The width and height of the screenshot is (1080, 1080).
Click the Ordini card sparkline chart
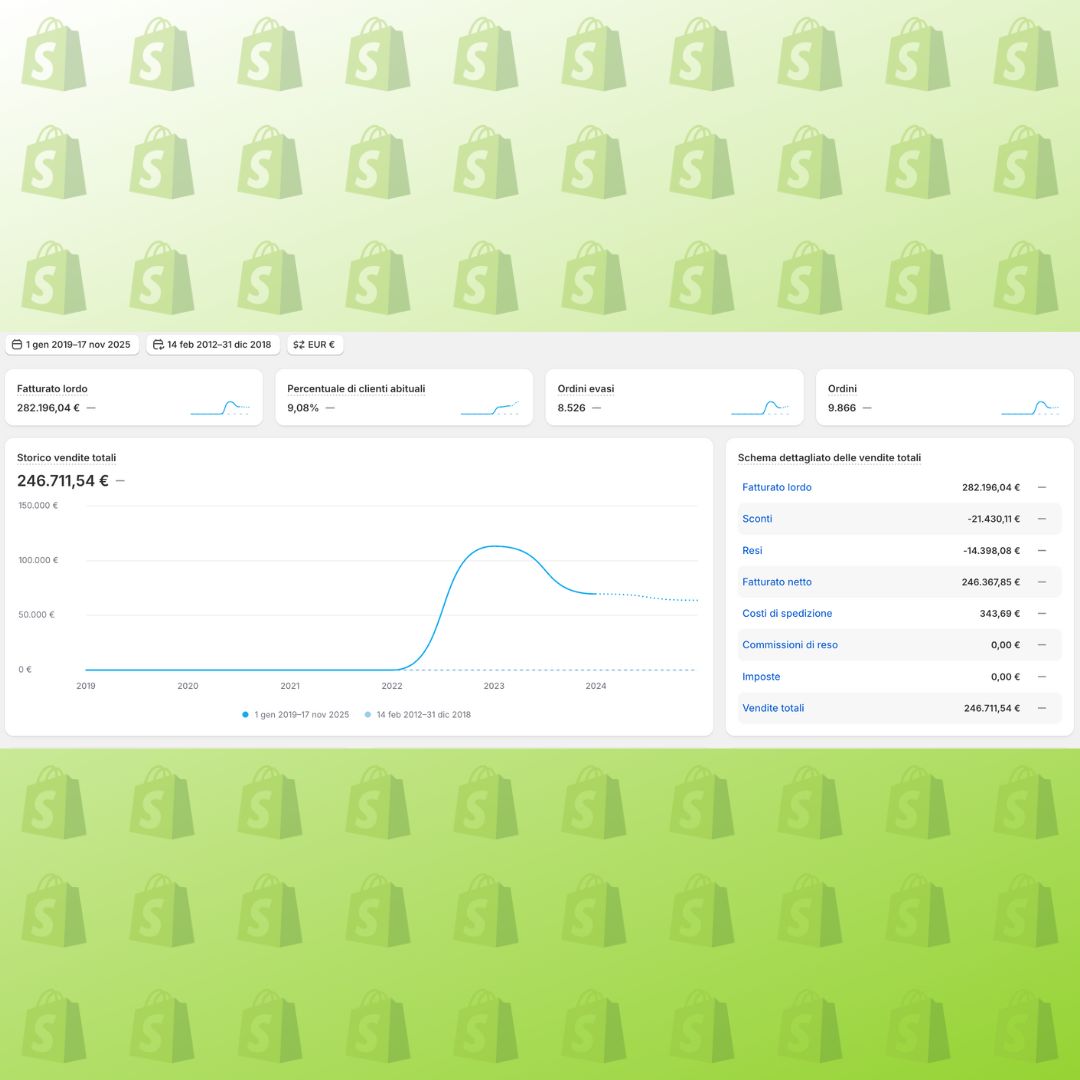pyautogui.click(x=1030, y=407)
